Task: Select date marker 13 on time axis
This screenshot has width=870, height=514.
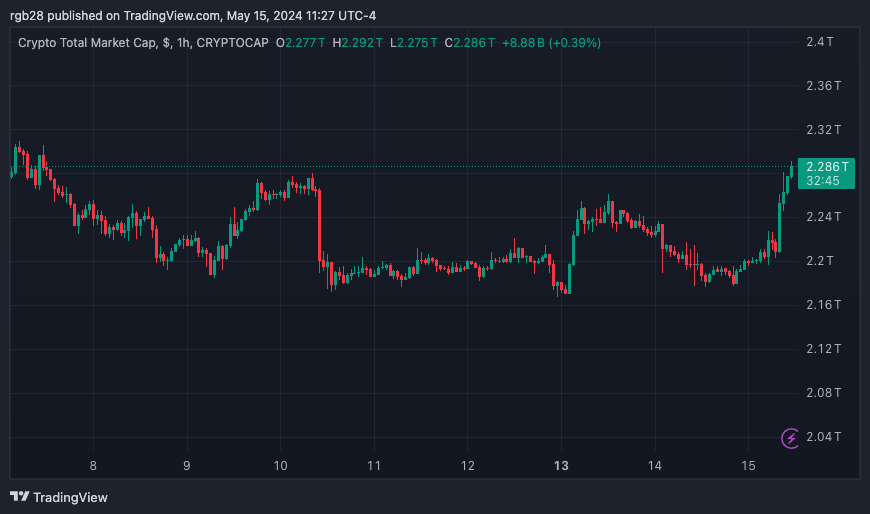Action: pos(561,466)
